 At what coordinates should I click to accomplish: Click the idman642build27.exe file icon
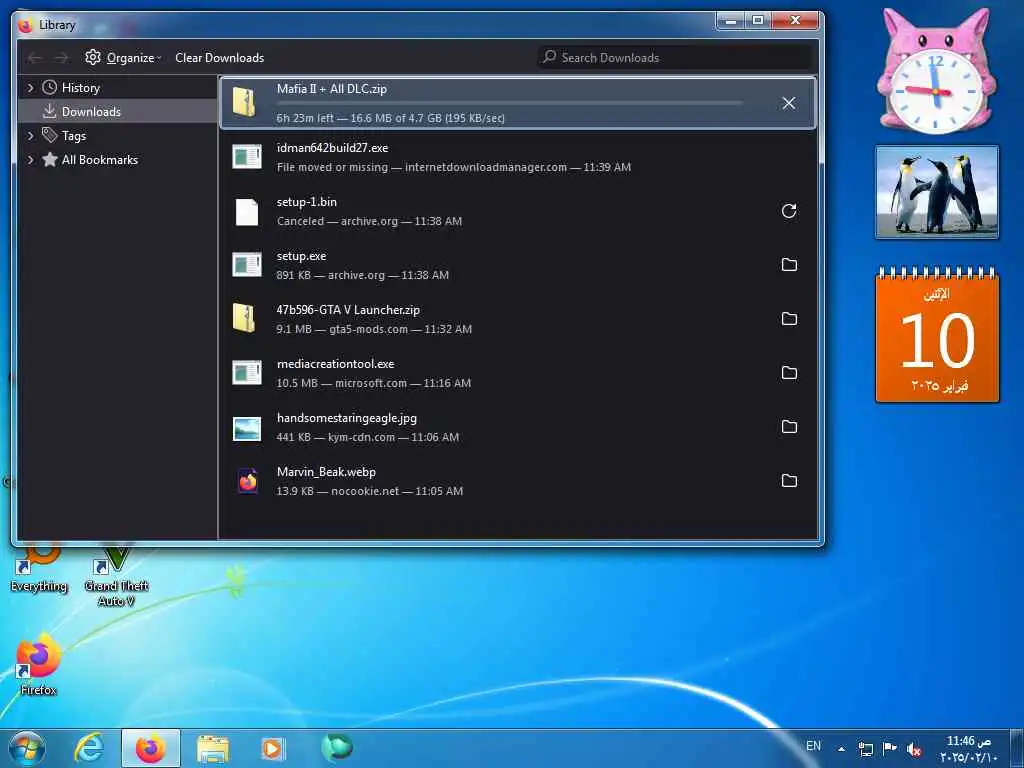[247, 157]
